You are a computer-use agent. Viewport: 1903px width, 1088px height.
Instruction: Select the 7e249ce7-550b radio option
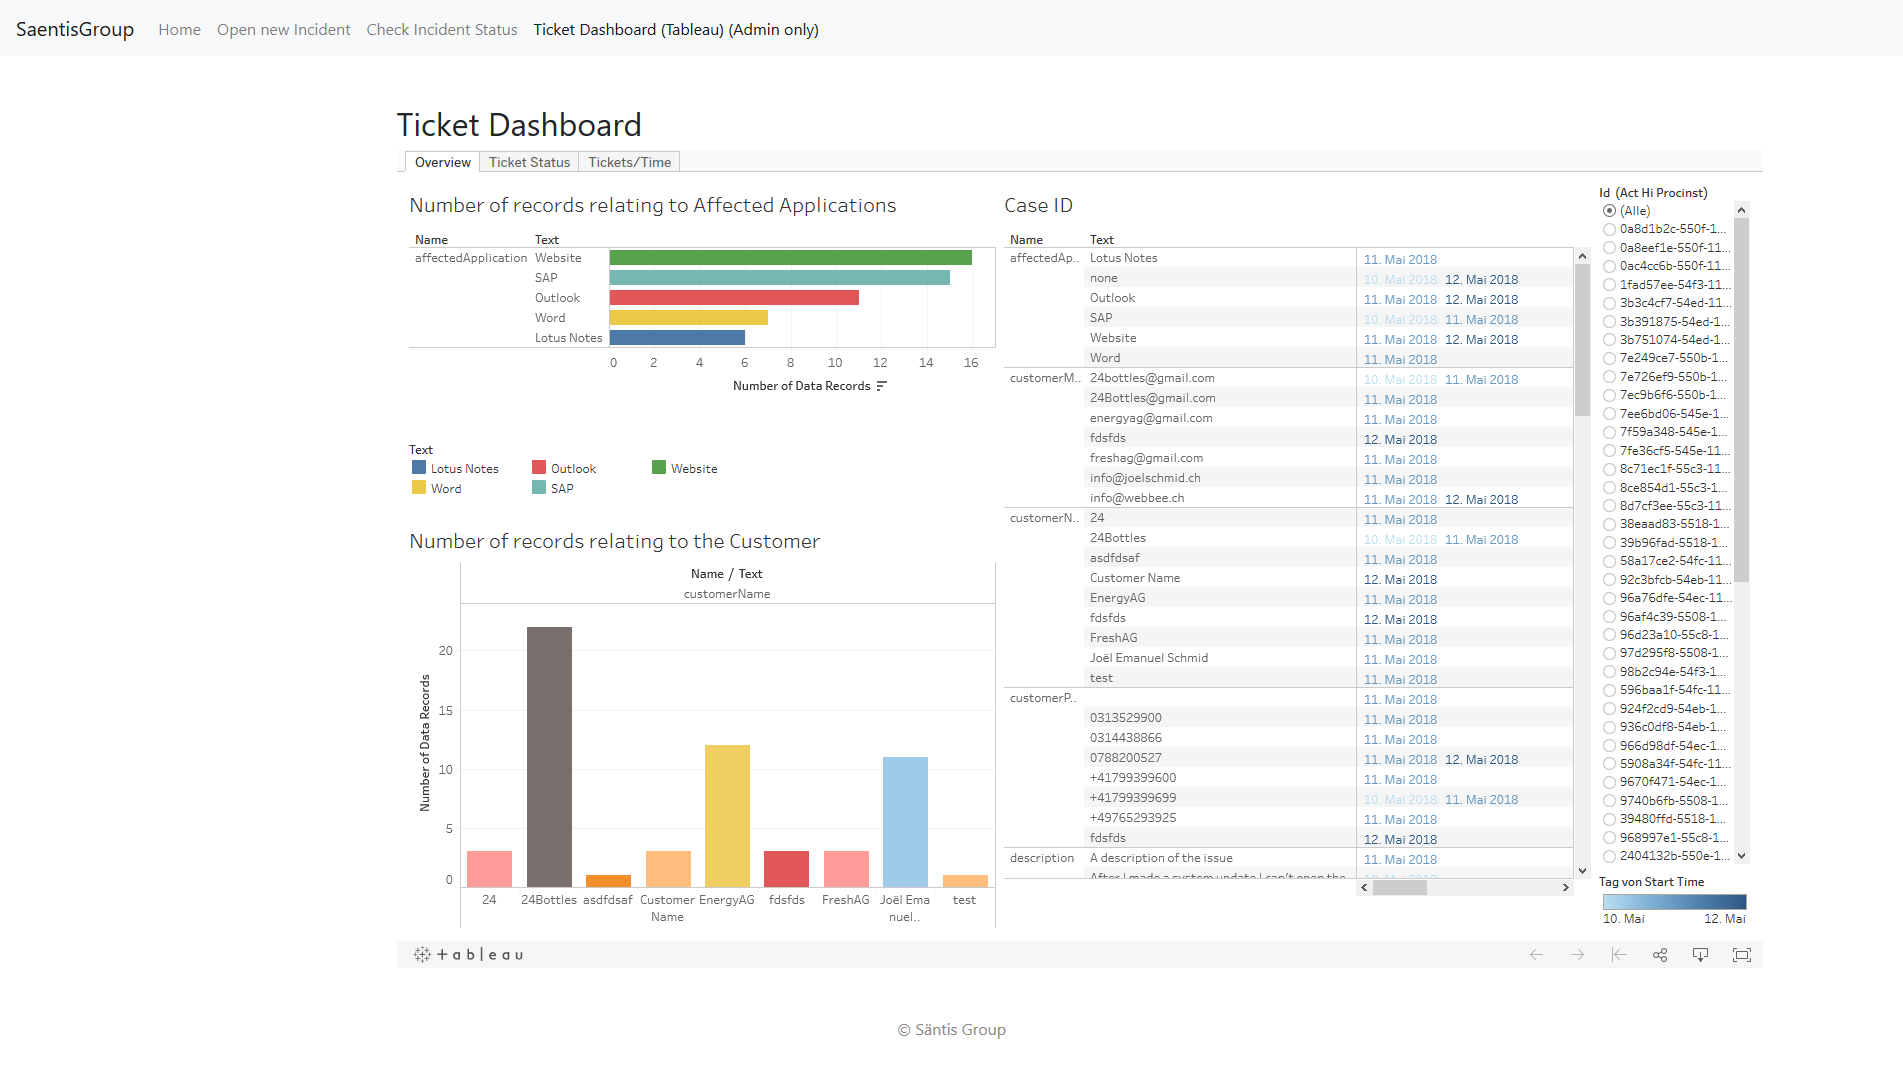(x=1609, y=358)
